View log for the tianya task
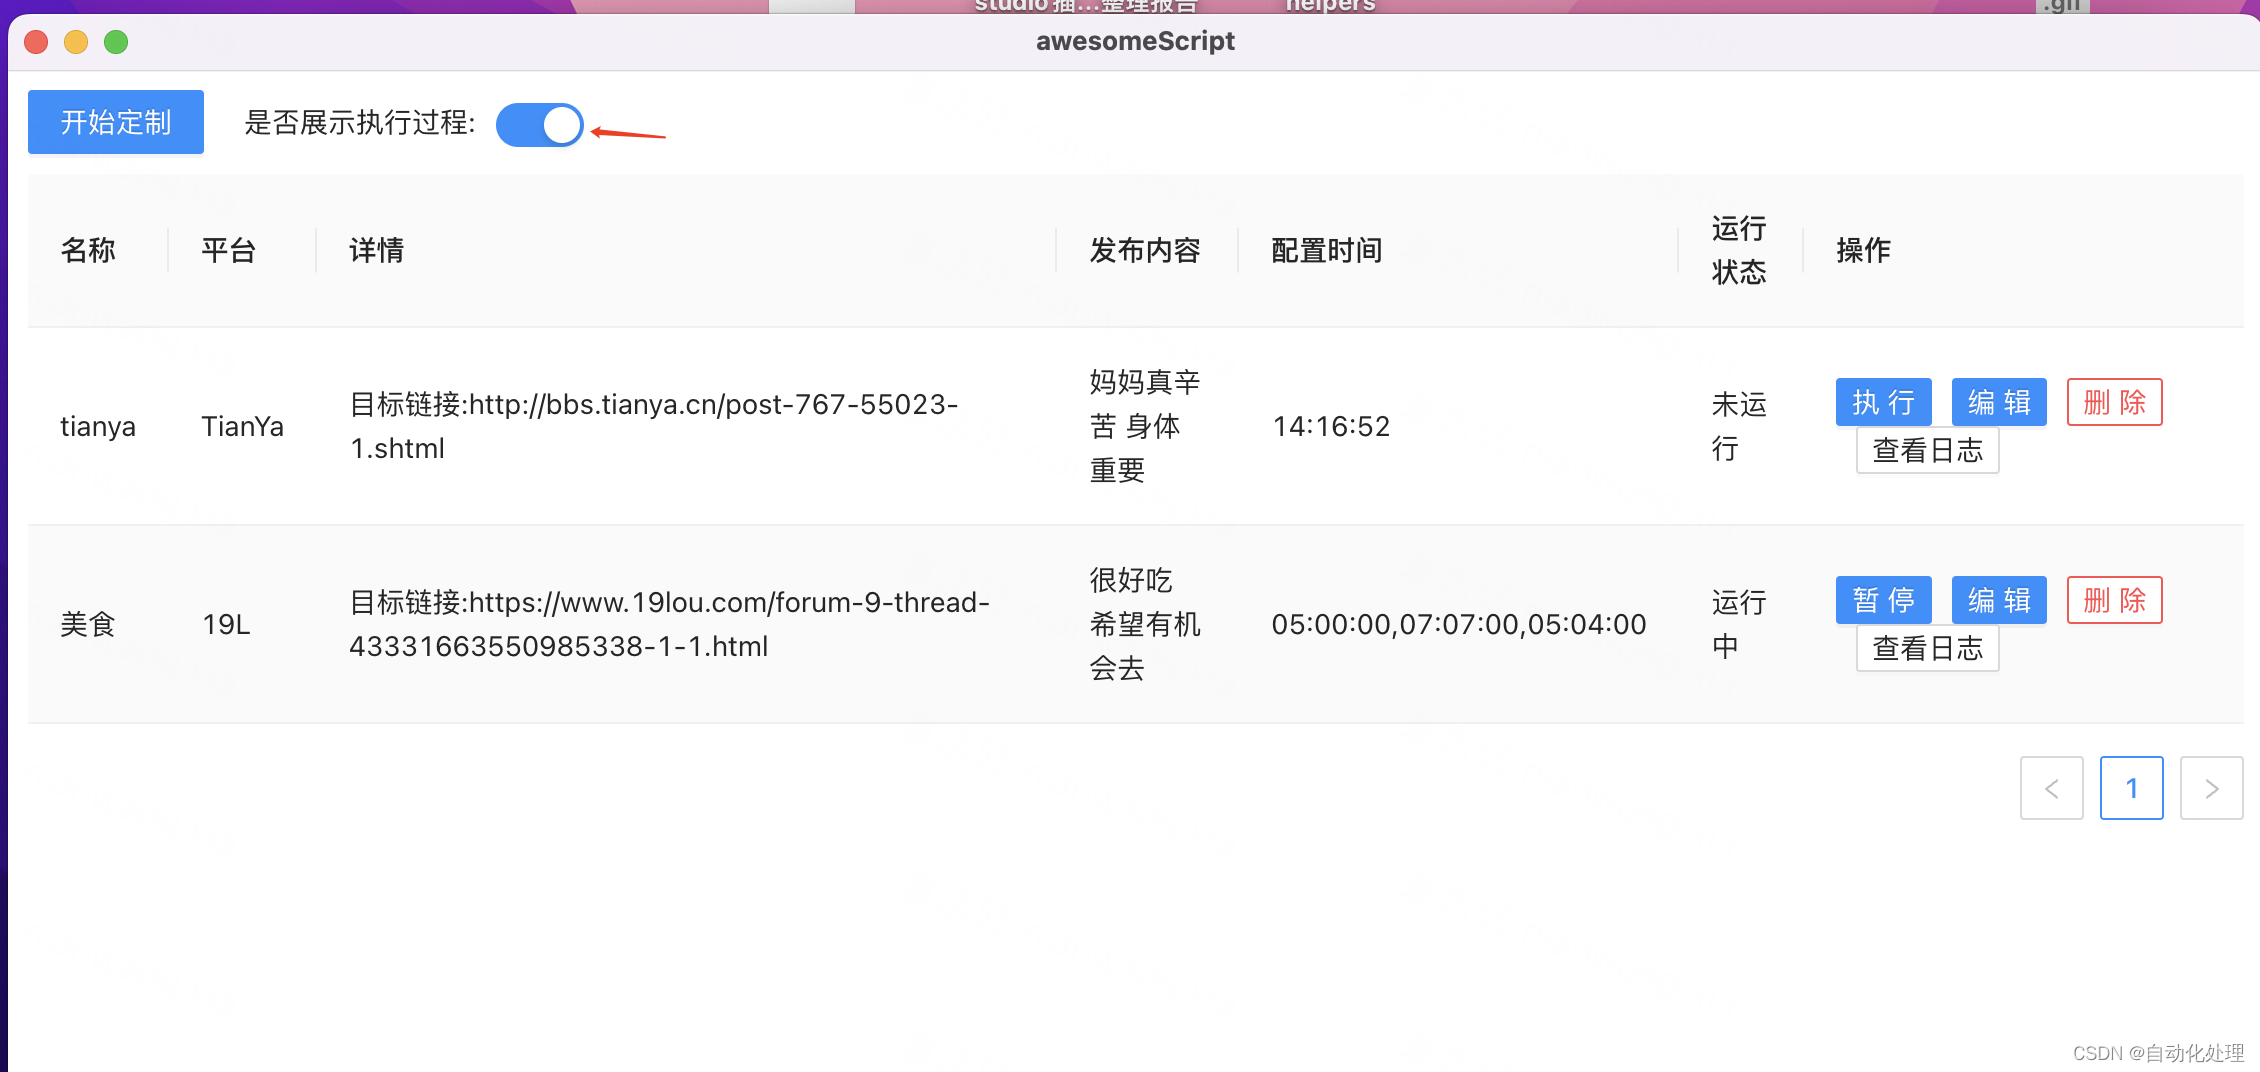The height and width of the screenshot is (1072, 2260). [1927, 450]
